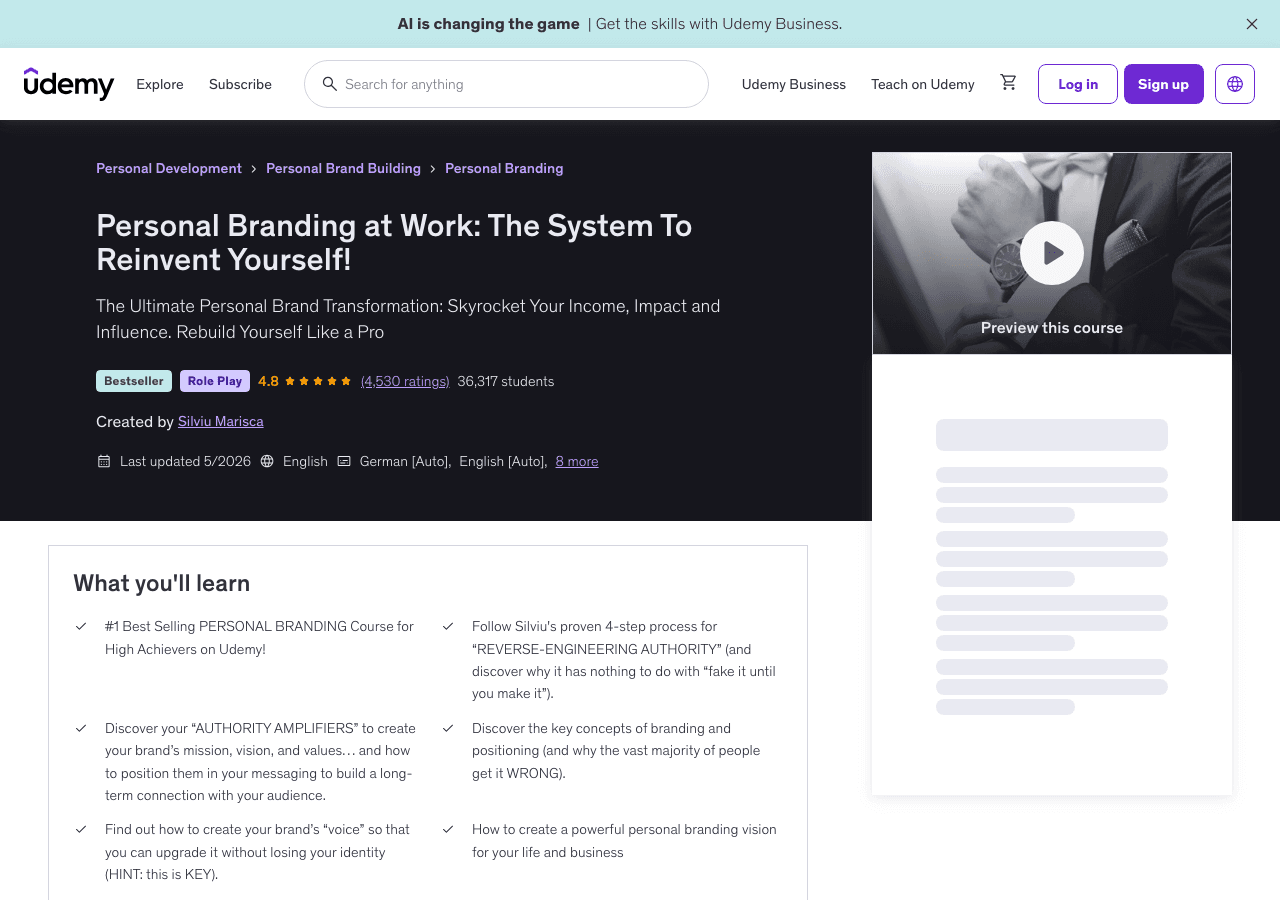
Task: Click the chevron after Personal Brand Building breadcrumb
Action: coord(433,169)
